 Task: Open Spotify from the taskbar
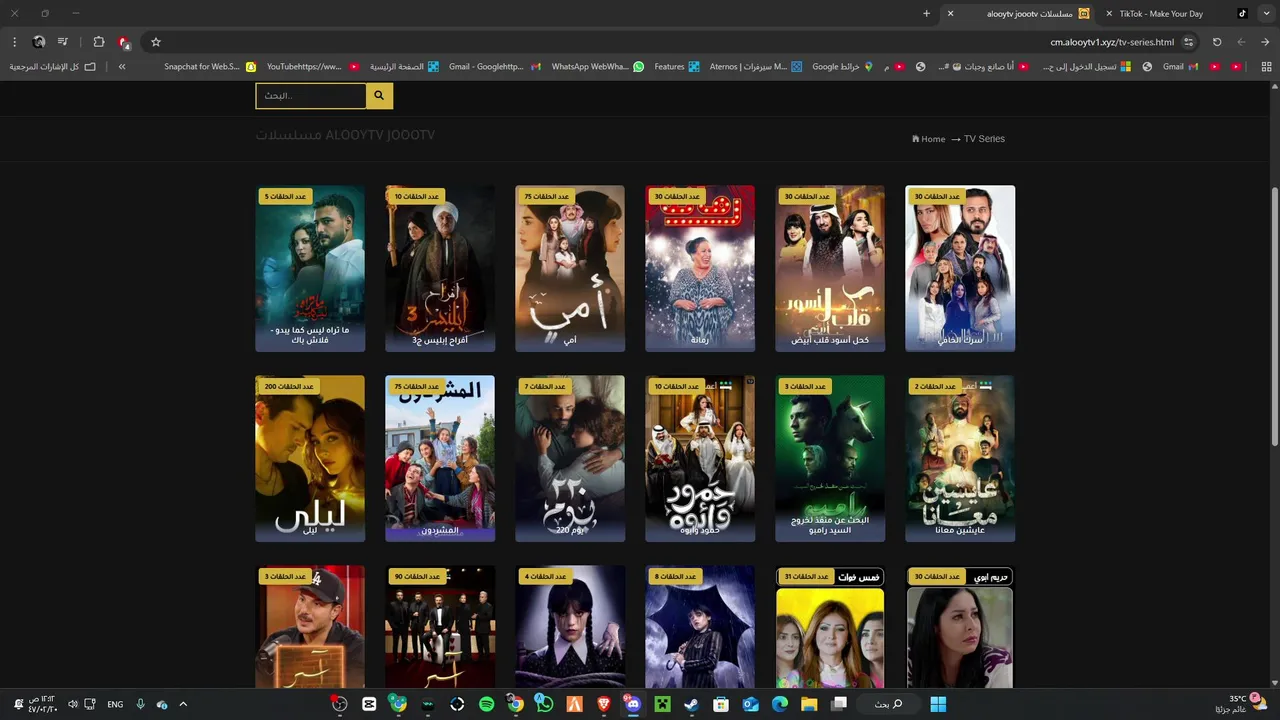pos(486,704)
